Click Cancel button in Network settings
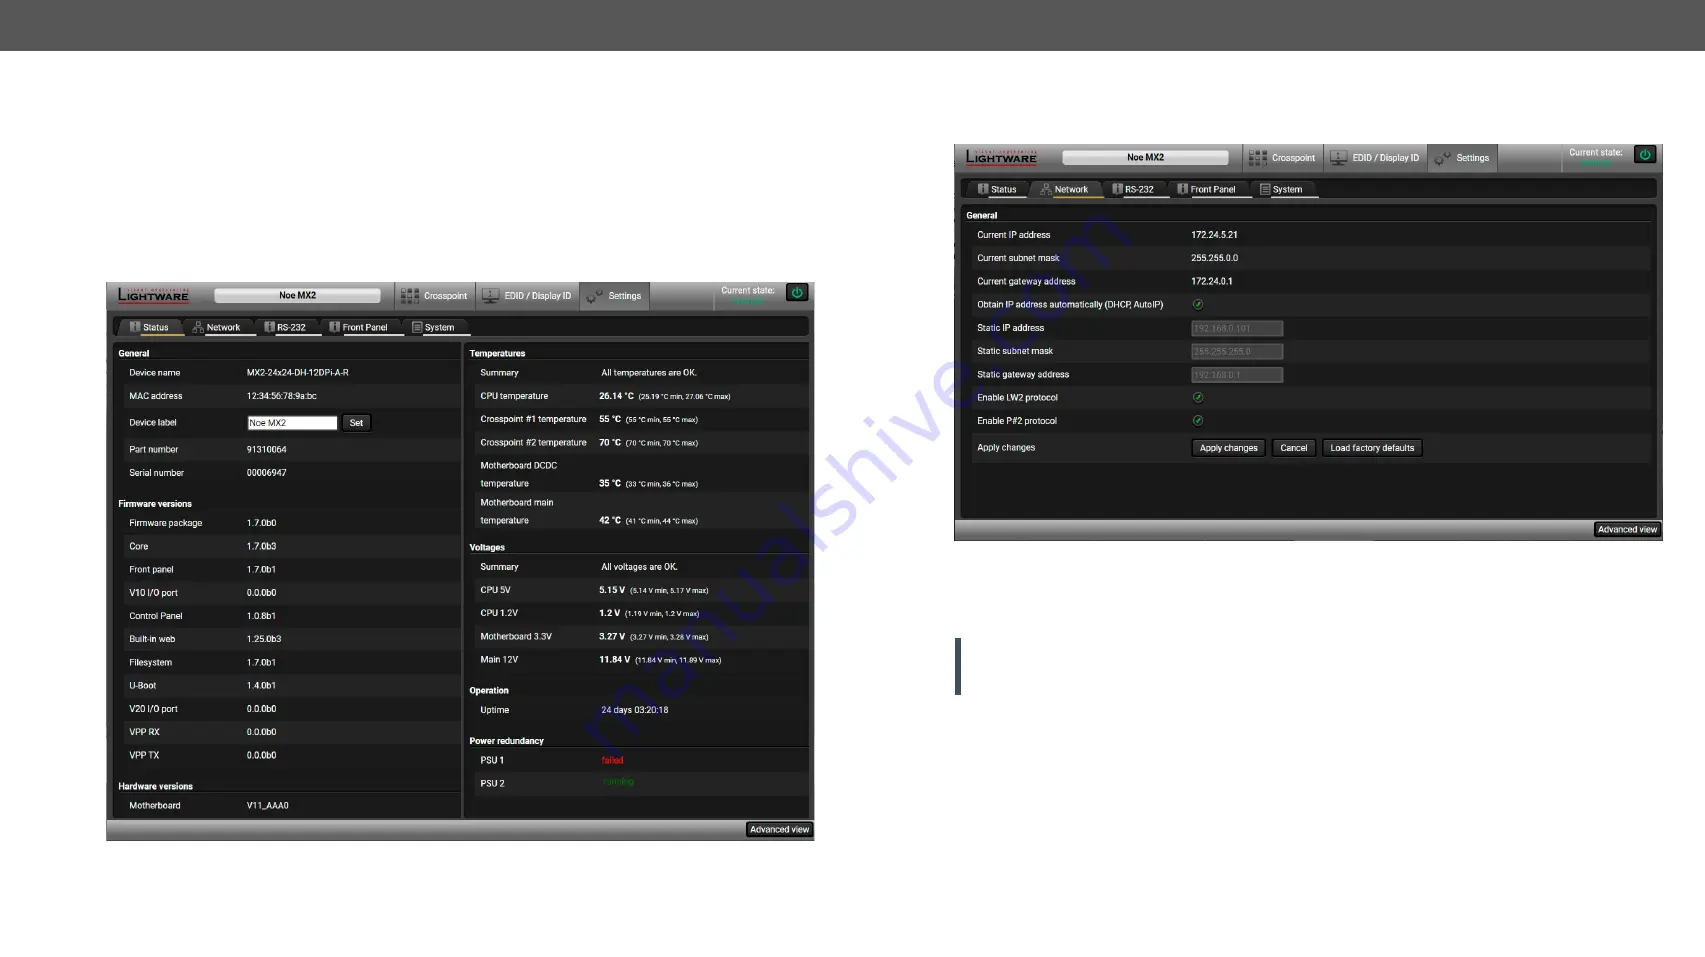1705x957 pixels. (1293, 448)
